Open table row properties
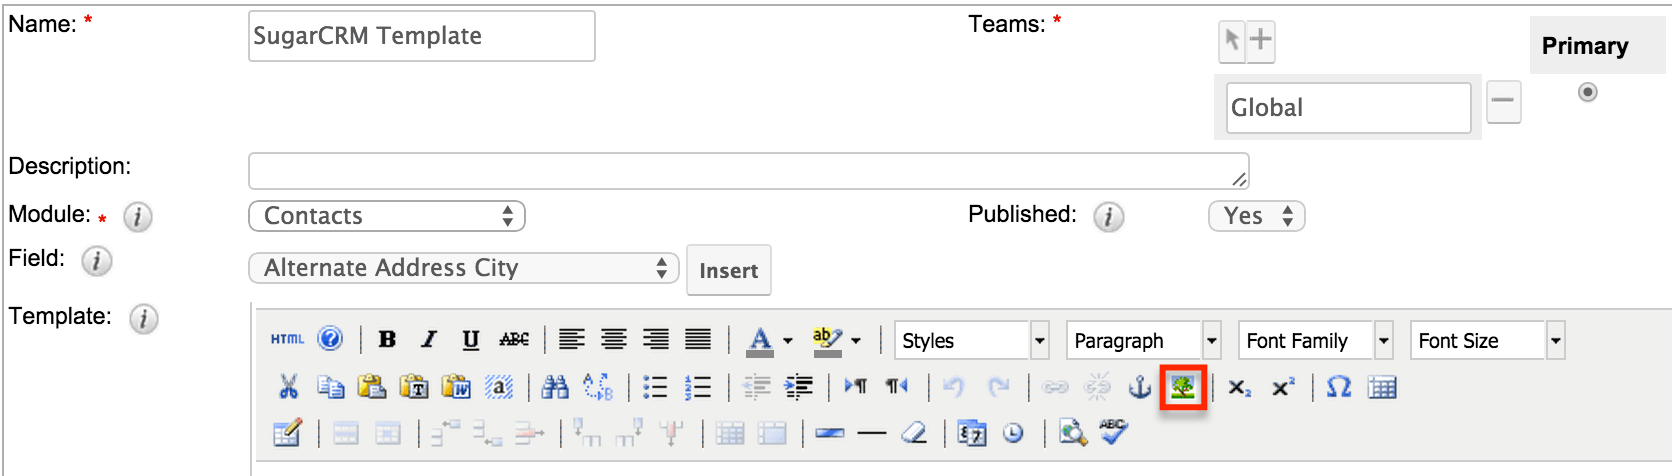 pos(346,434)
